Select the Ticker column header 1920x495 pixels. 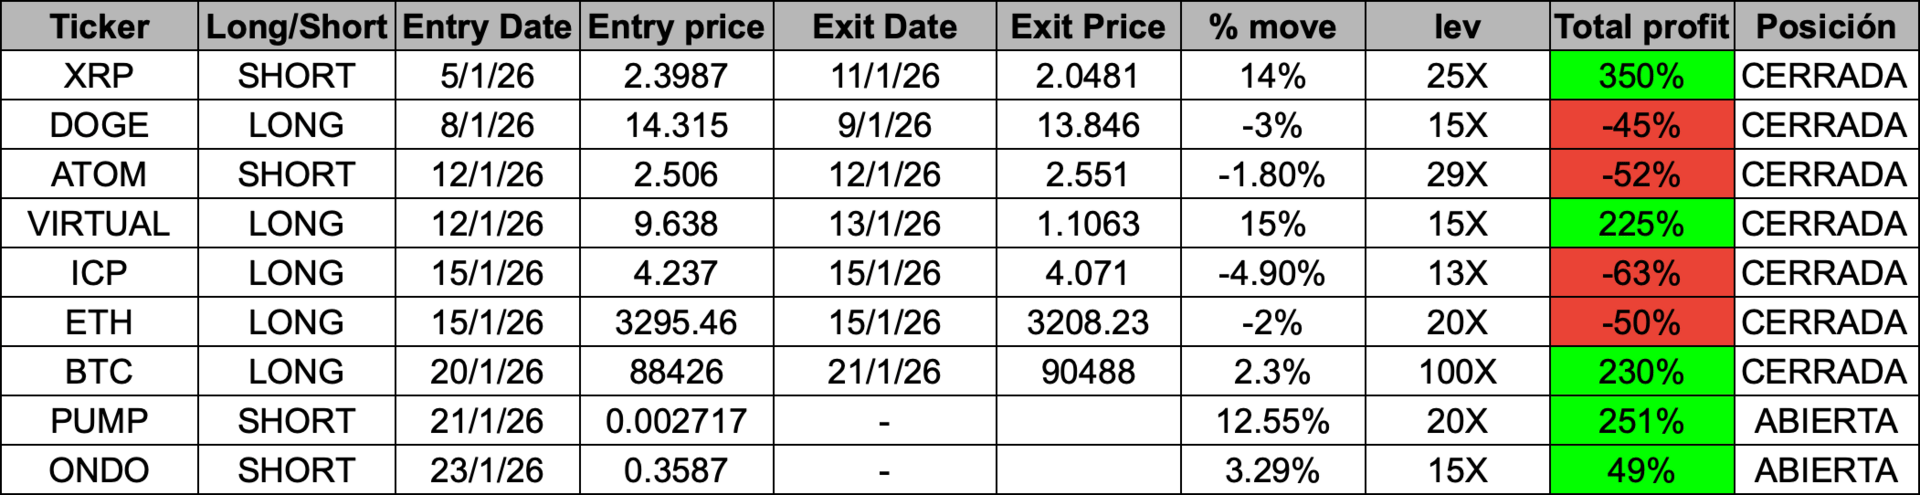99,26
